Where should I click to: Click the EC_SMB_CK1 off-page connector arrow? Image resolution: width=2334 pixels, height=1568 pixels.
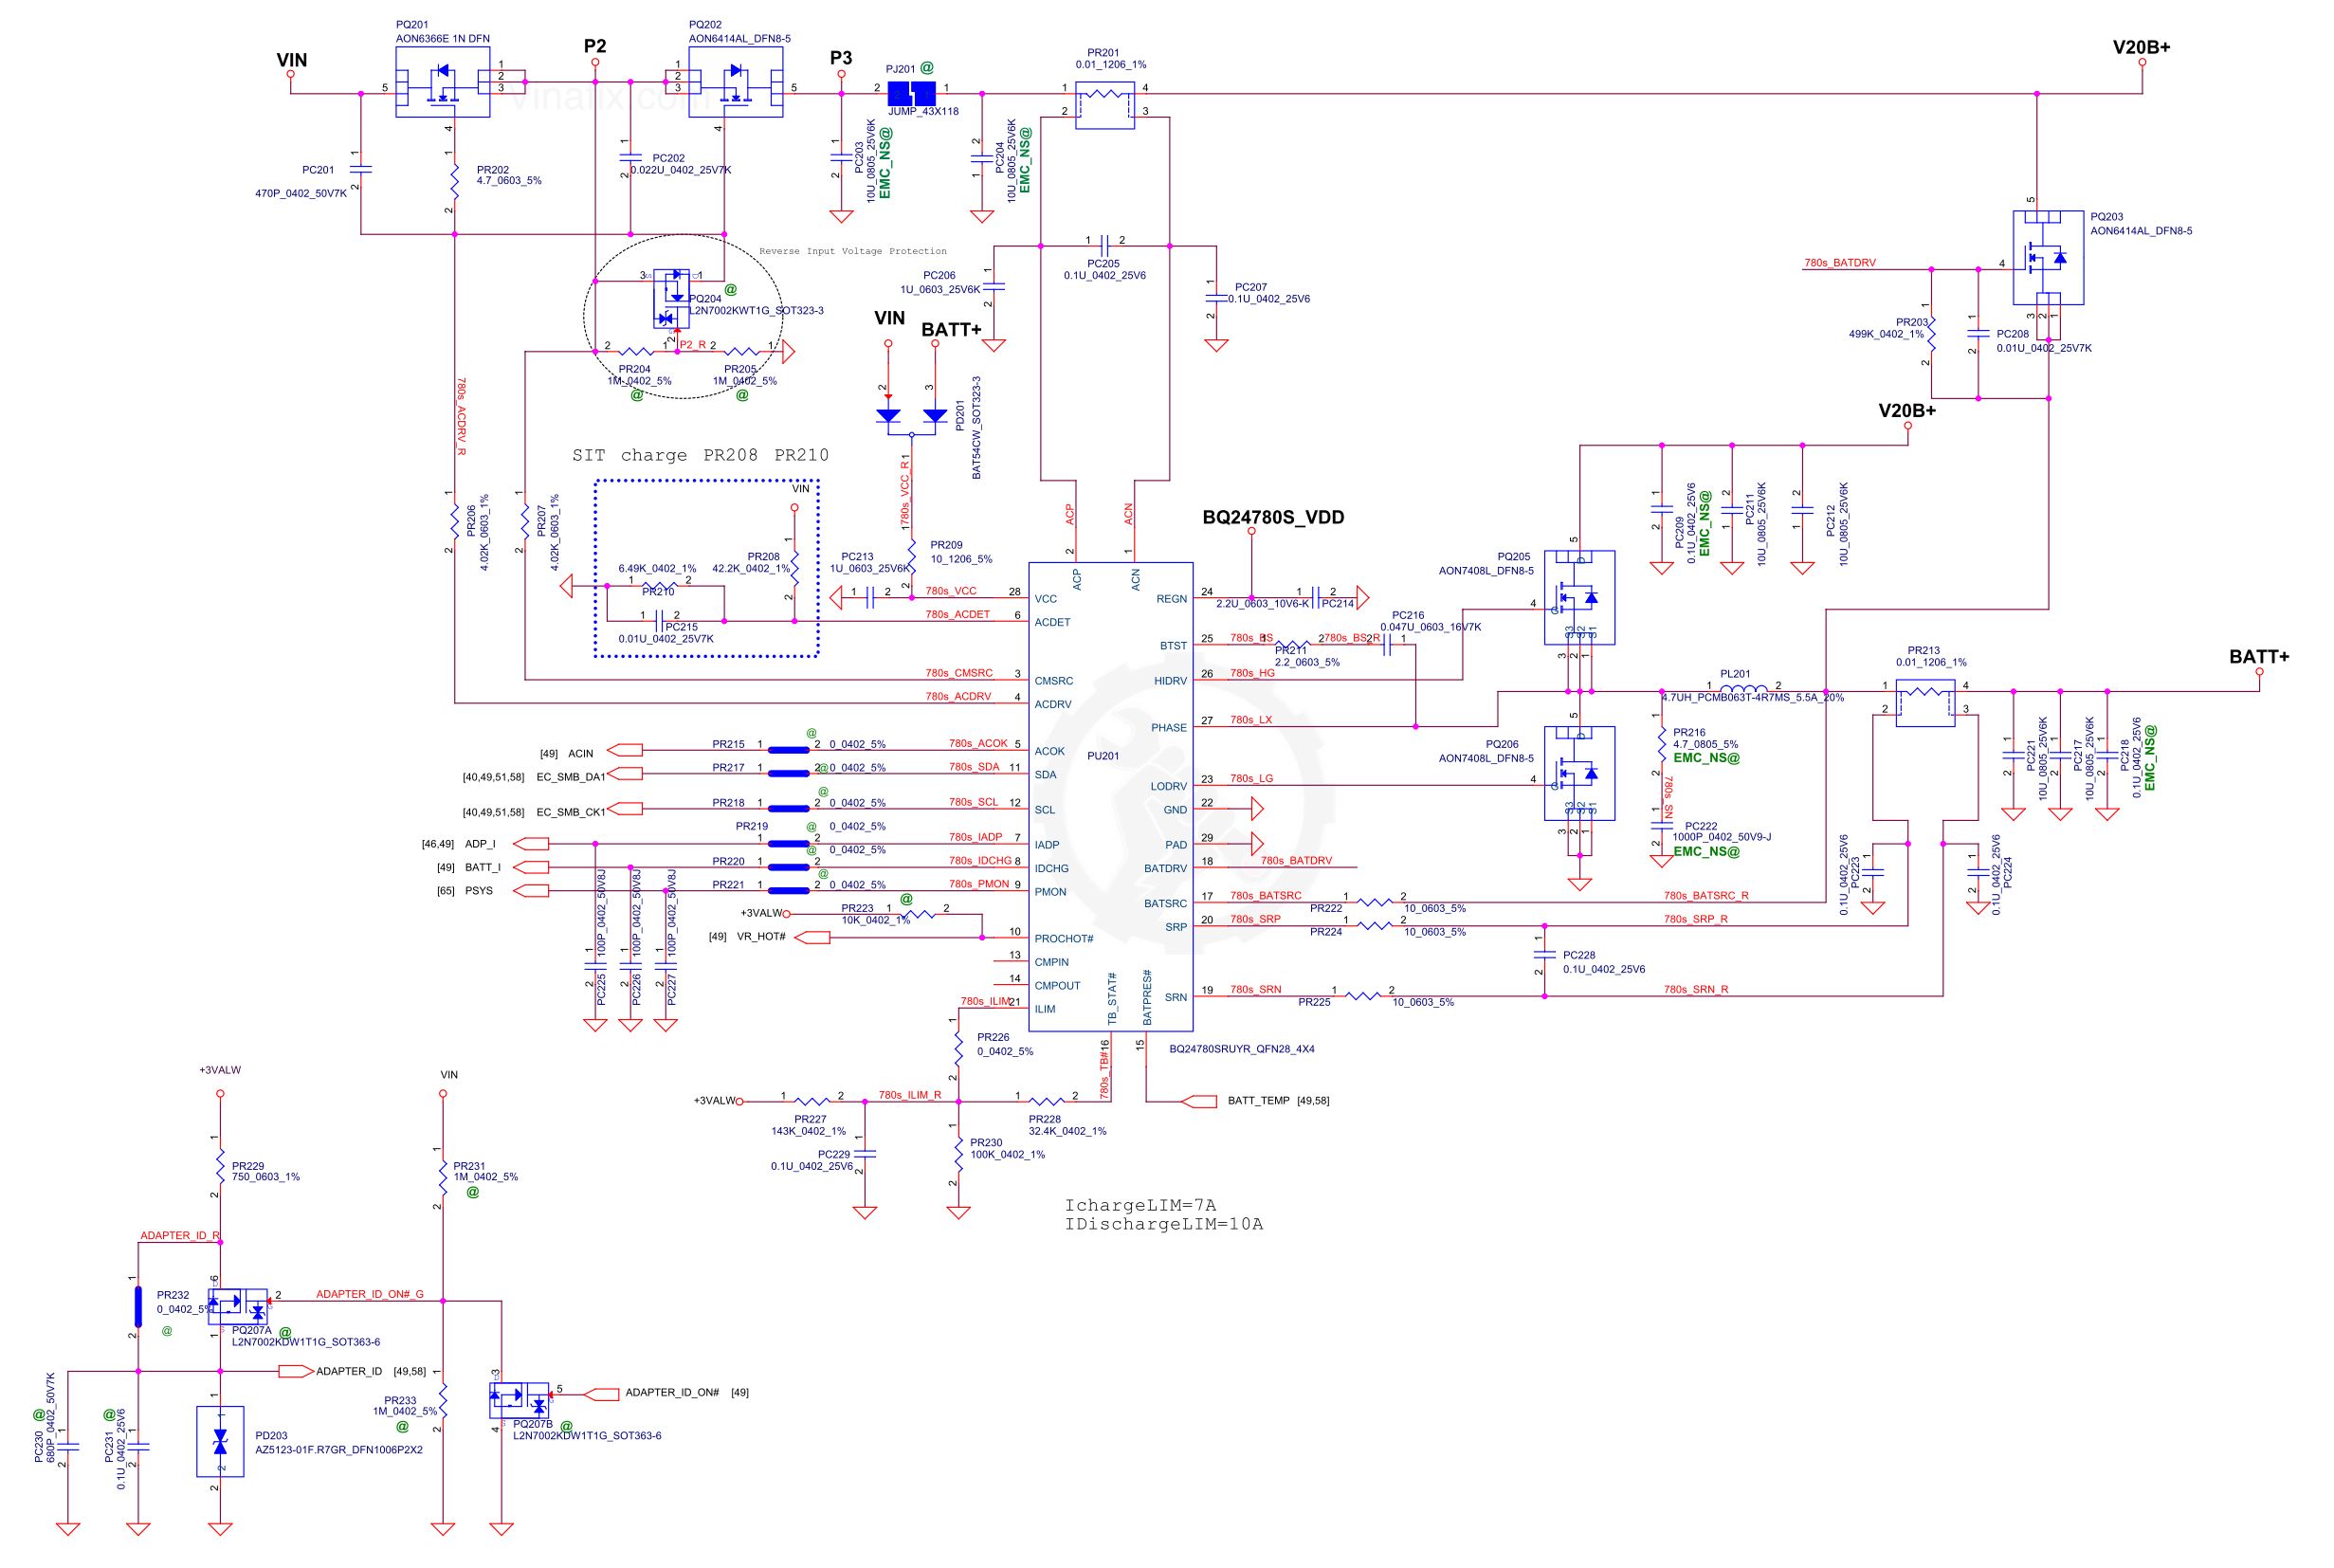tap(624, 809)
